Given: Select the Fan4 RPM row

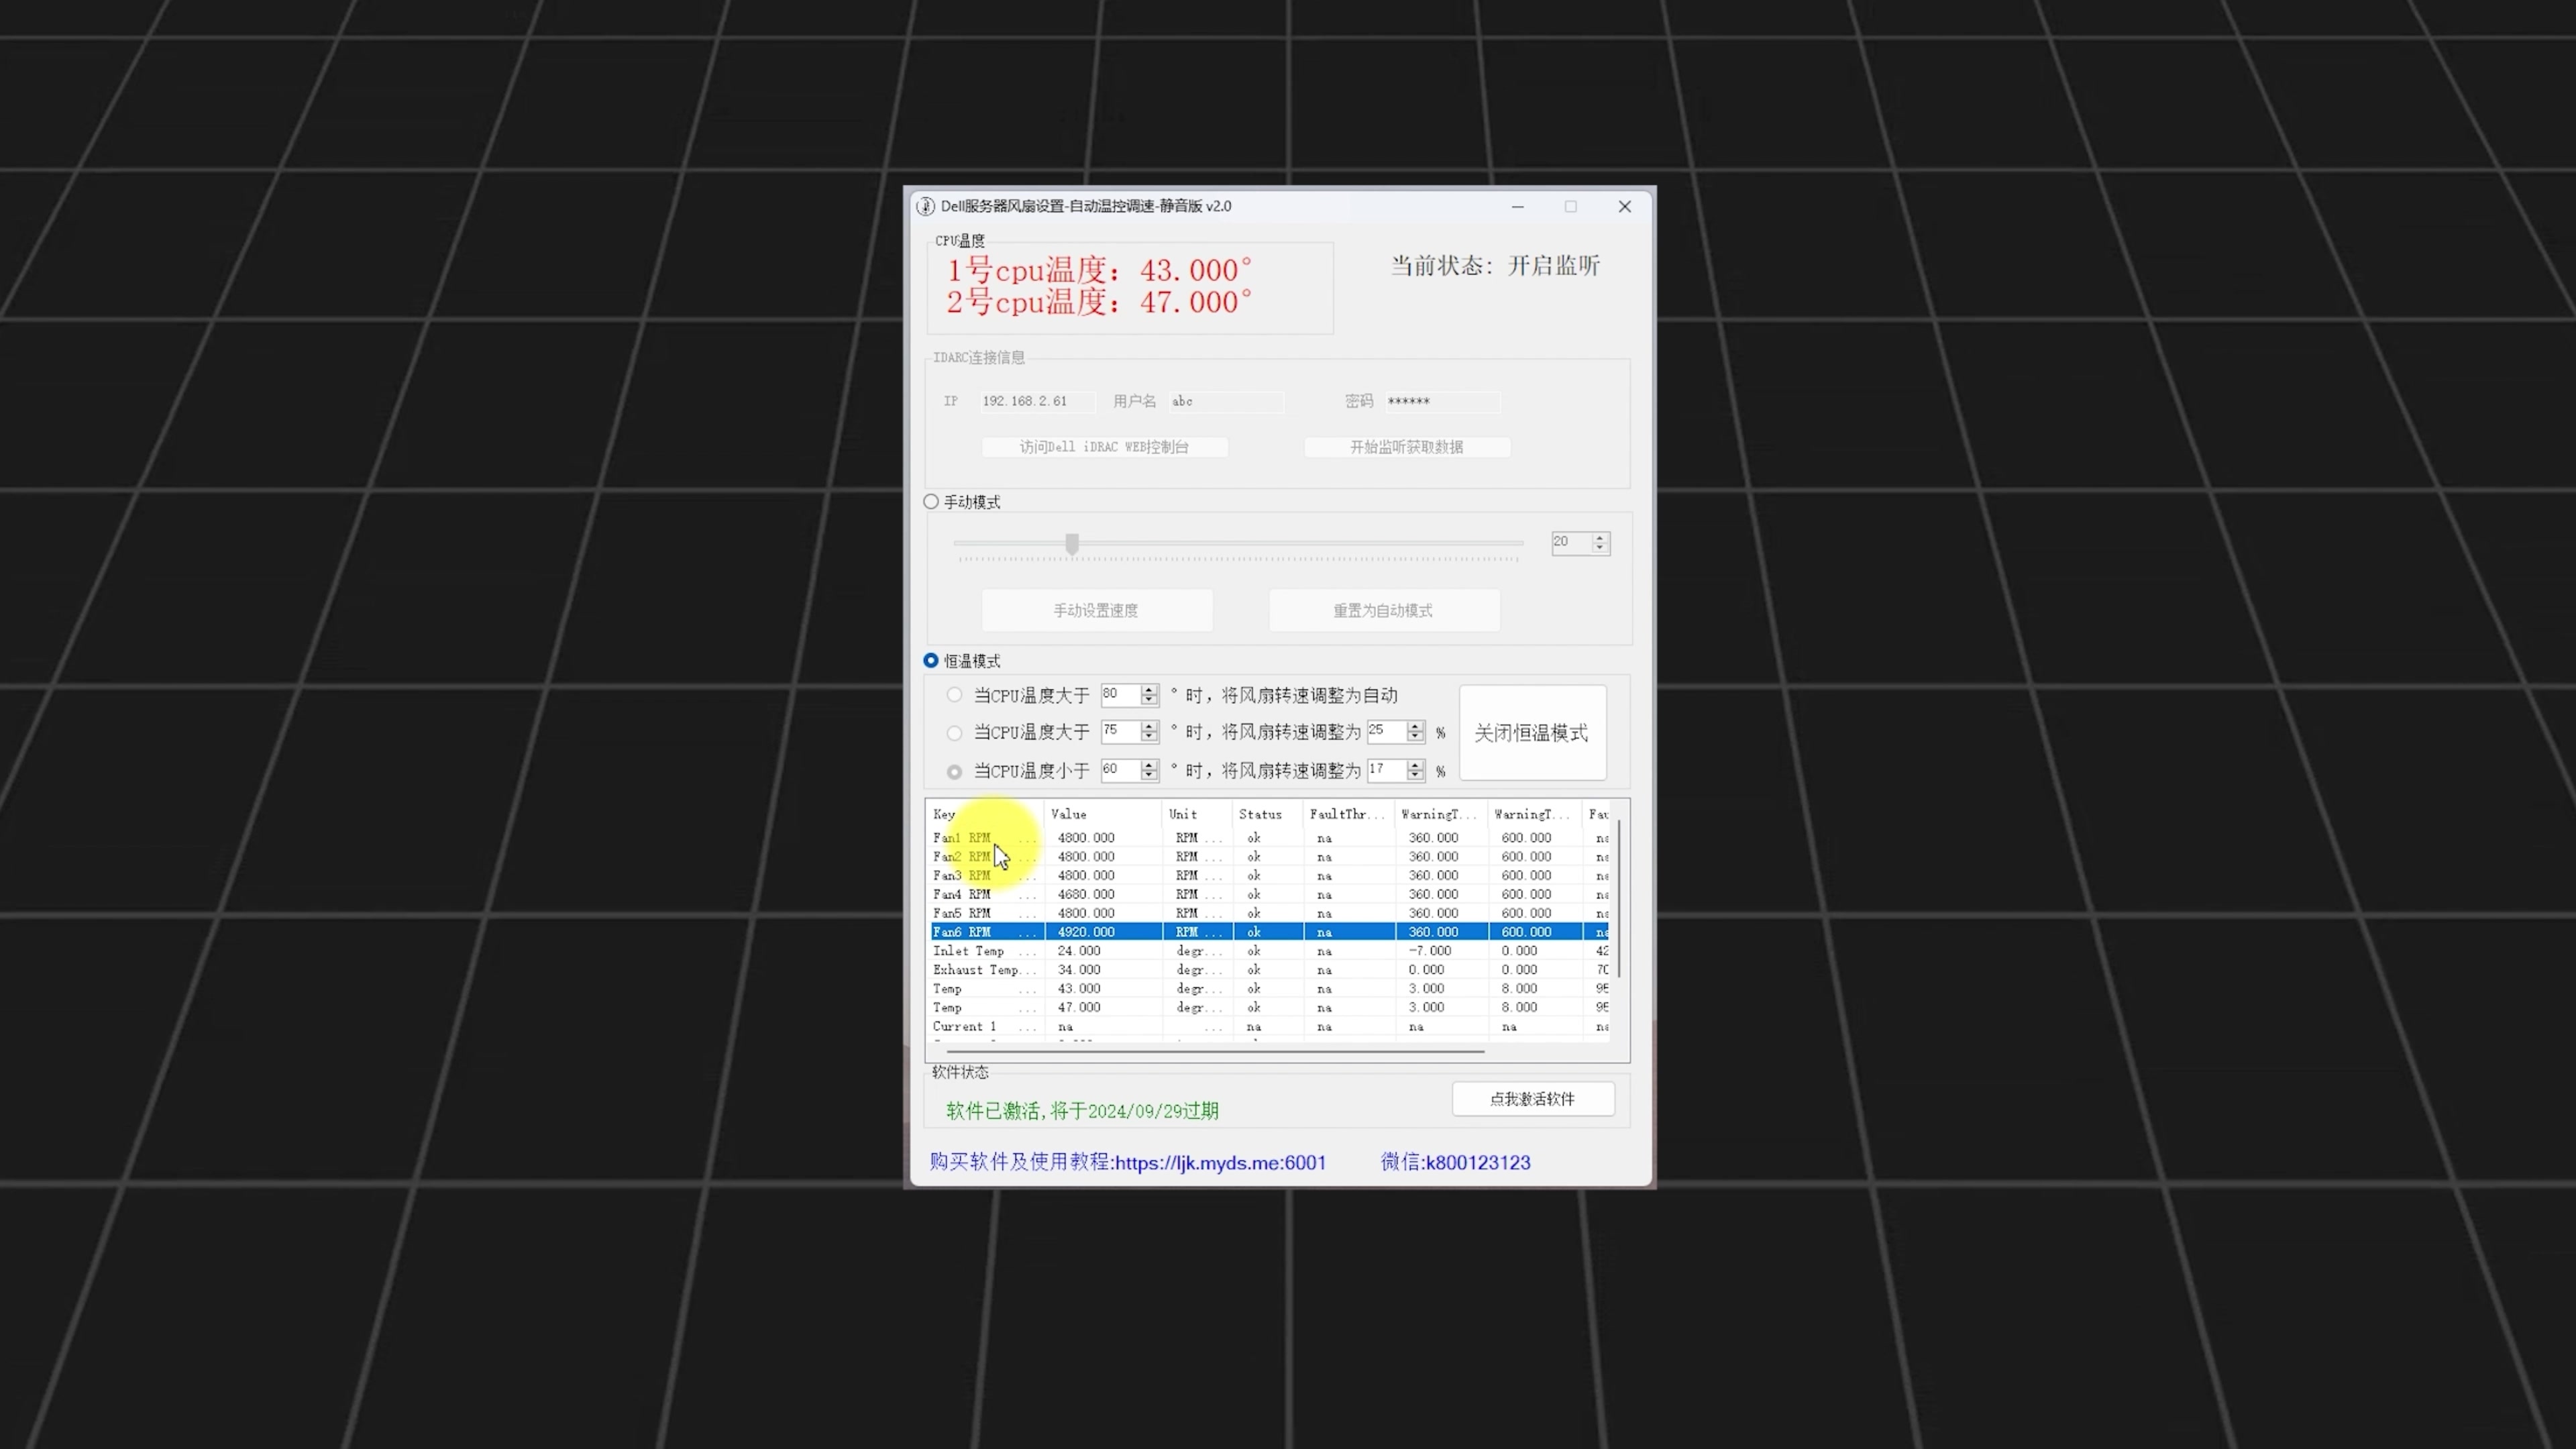Looking at the screenshot, I should (x=1270, y=895).
